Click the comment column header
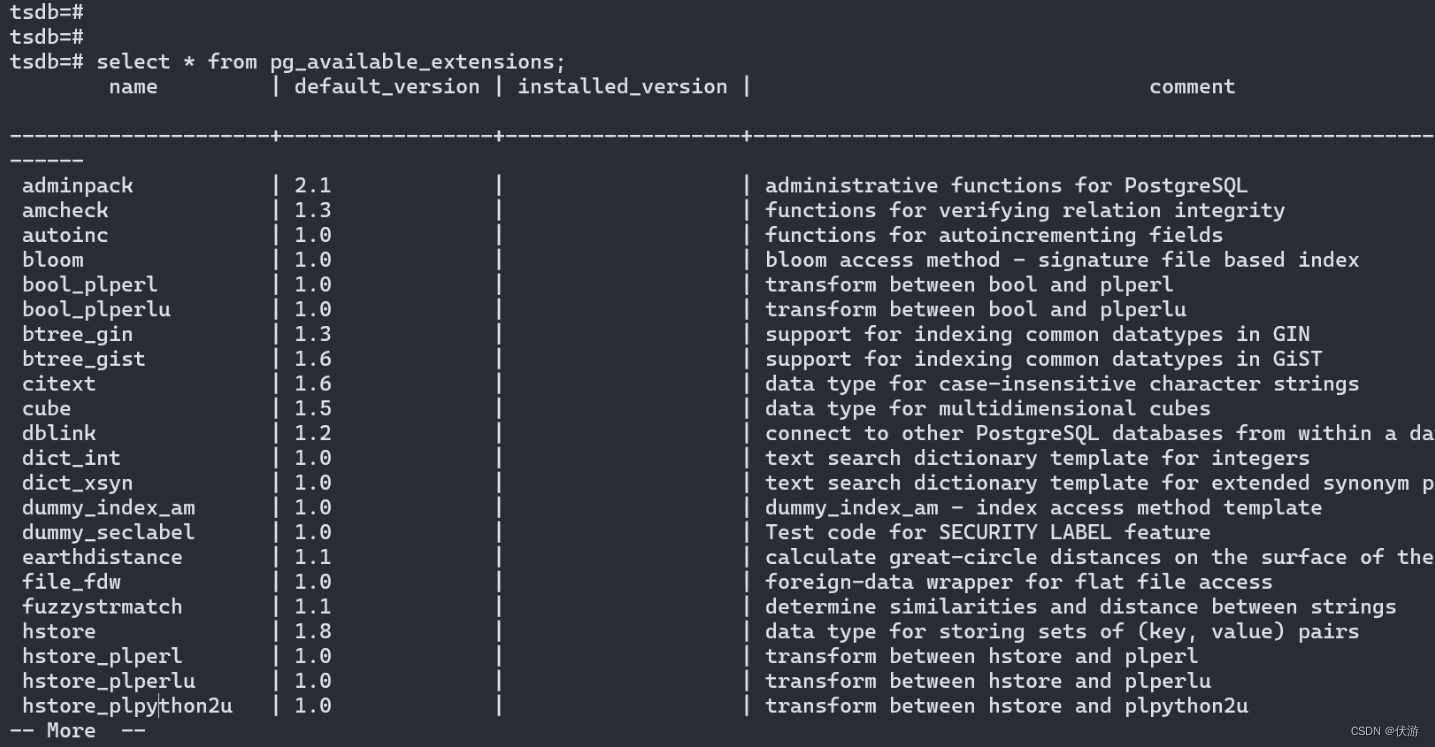1435x747 pixels. [x=1192, y=87]
